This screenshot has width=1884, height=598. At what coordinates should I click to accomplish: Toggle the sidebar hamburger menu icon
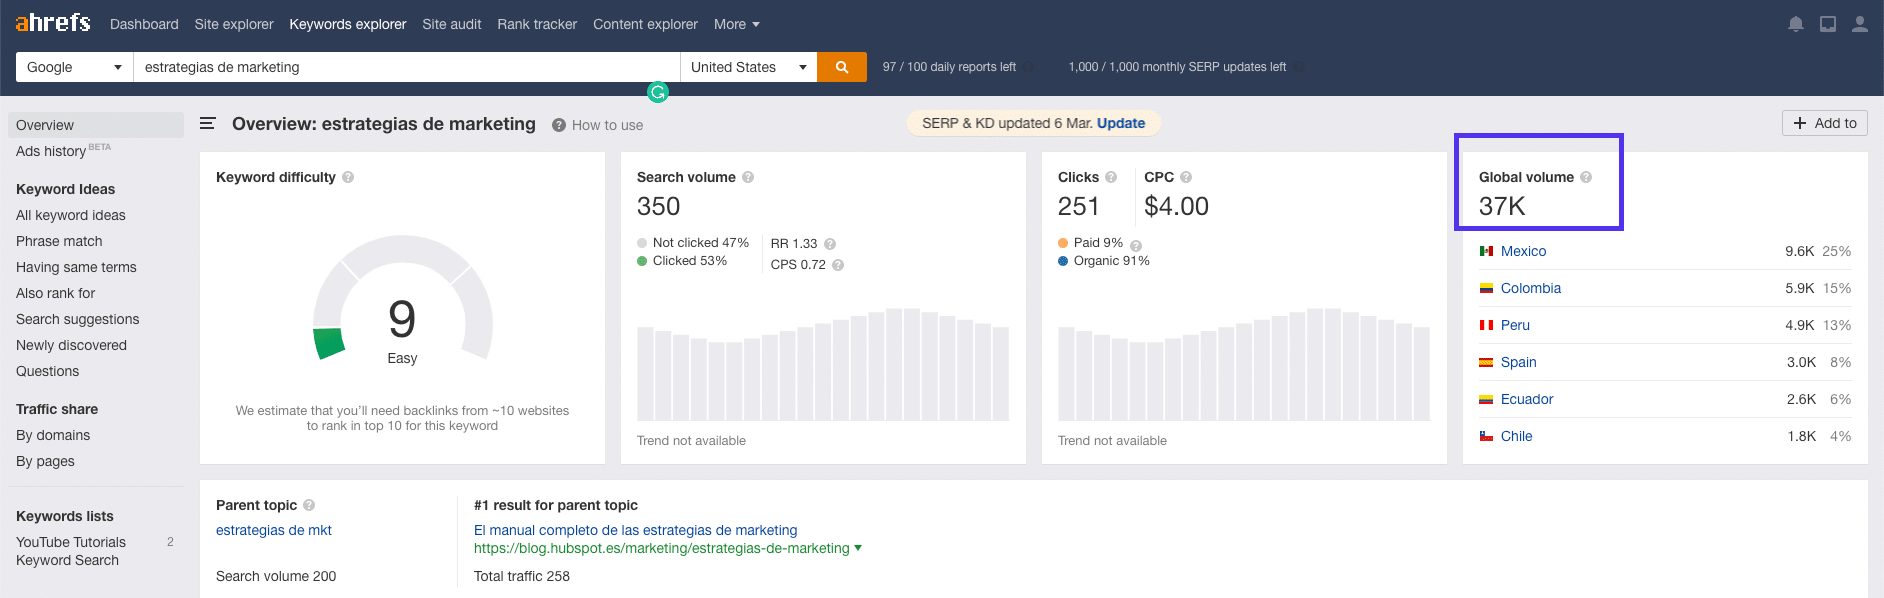208,124
